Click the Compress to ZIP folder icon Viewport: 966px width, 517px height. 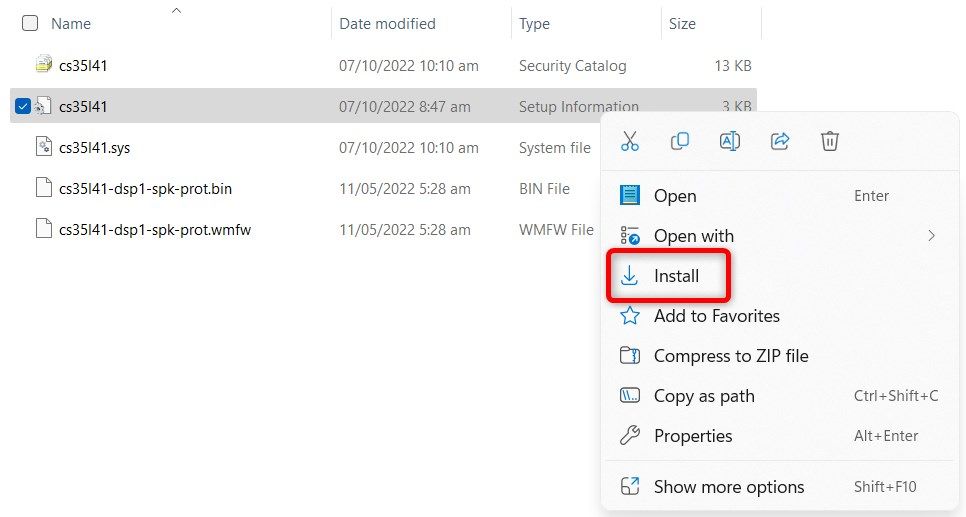pos(630,356)
